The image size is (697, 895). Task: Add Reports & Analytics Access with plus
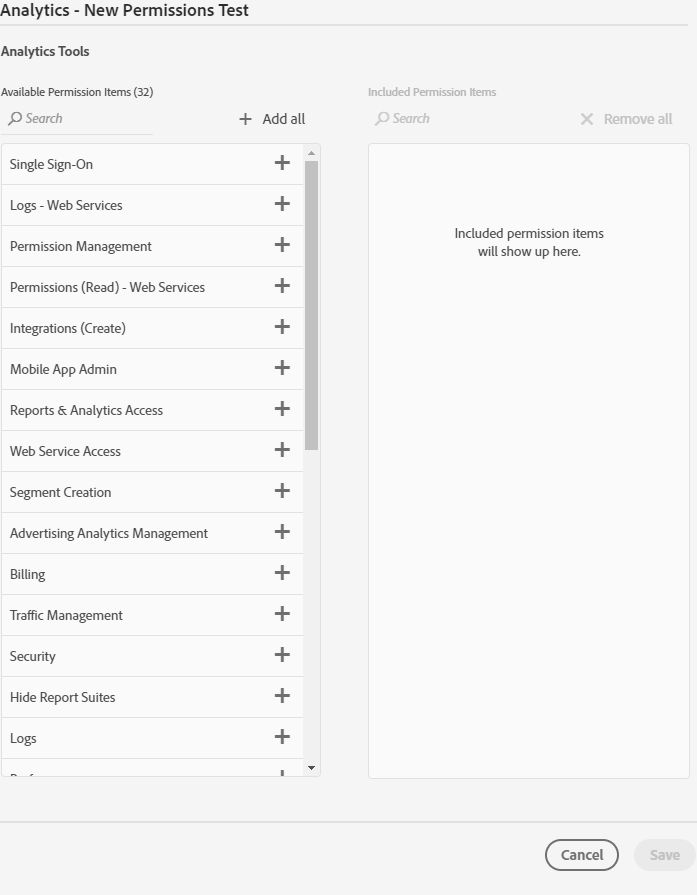282,409
